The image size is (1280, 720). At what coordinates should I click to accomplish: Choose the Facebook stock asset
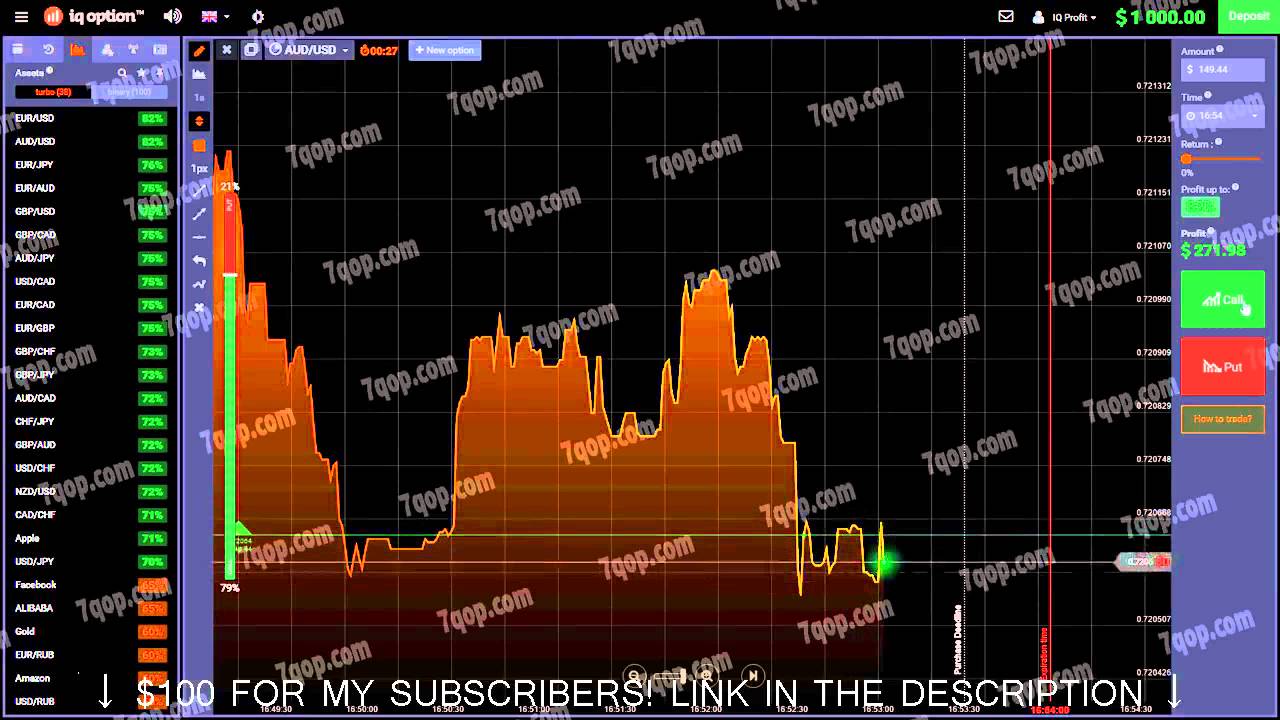tap(90, 585)
